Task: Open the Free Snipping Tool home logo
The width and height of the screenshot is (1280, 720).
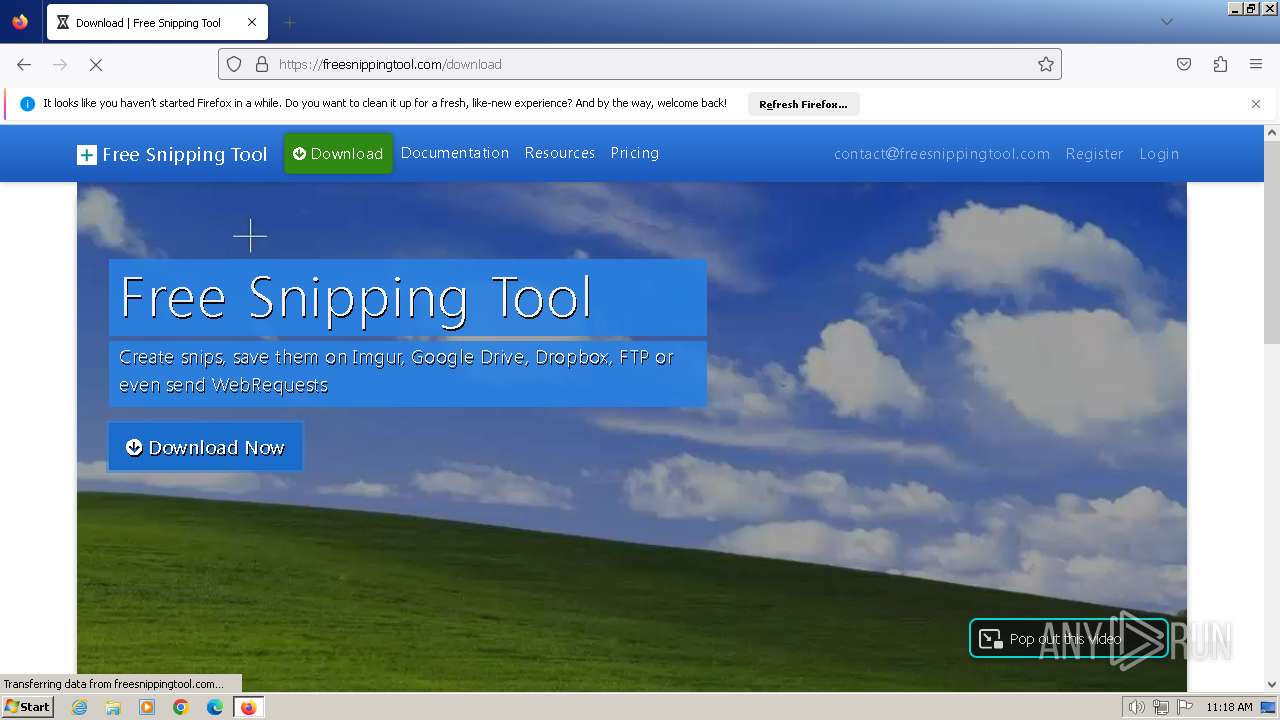Action: pos(172,154)
